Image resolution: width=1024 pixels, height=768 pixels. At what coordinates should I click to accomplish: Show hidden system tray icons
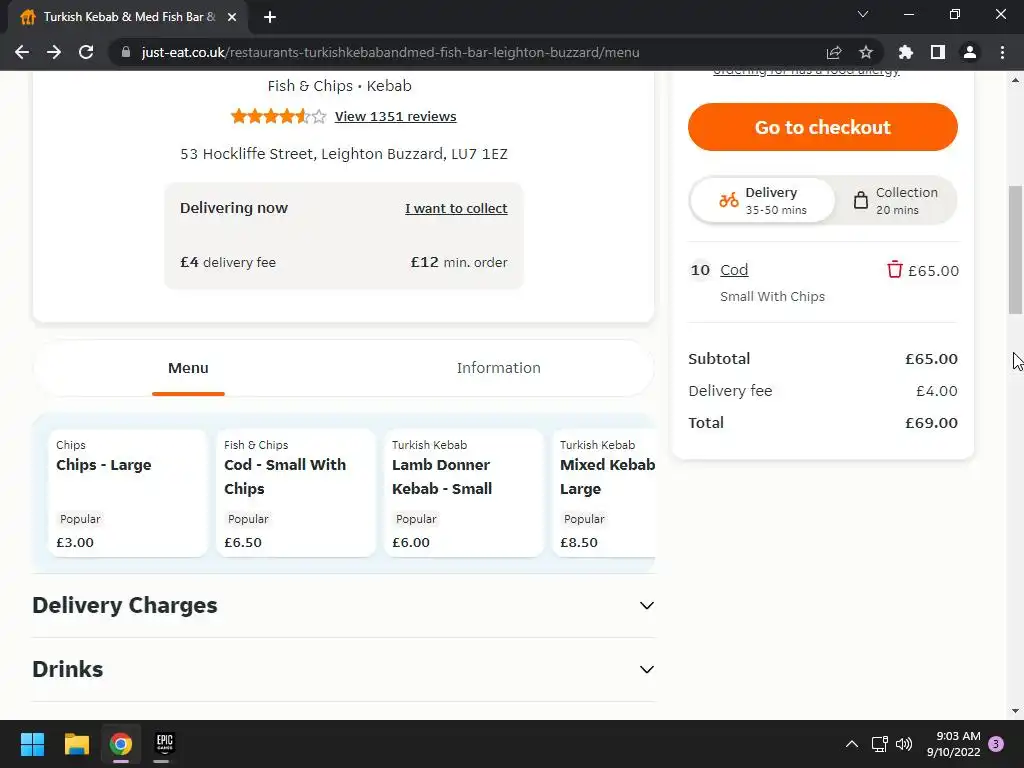click(x=852, y=744)
